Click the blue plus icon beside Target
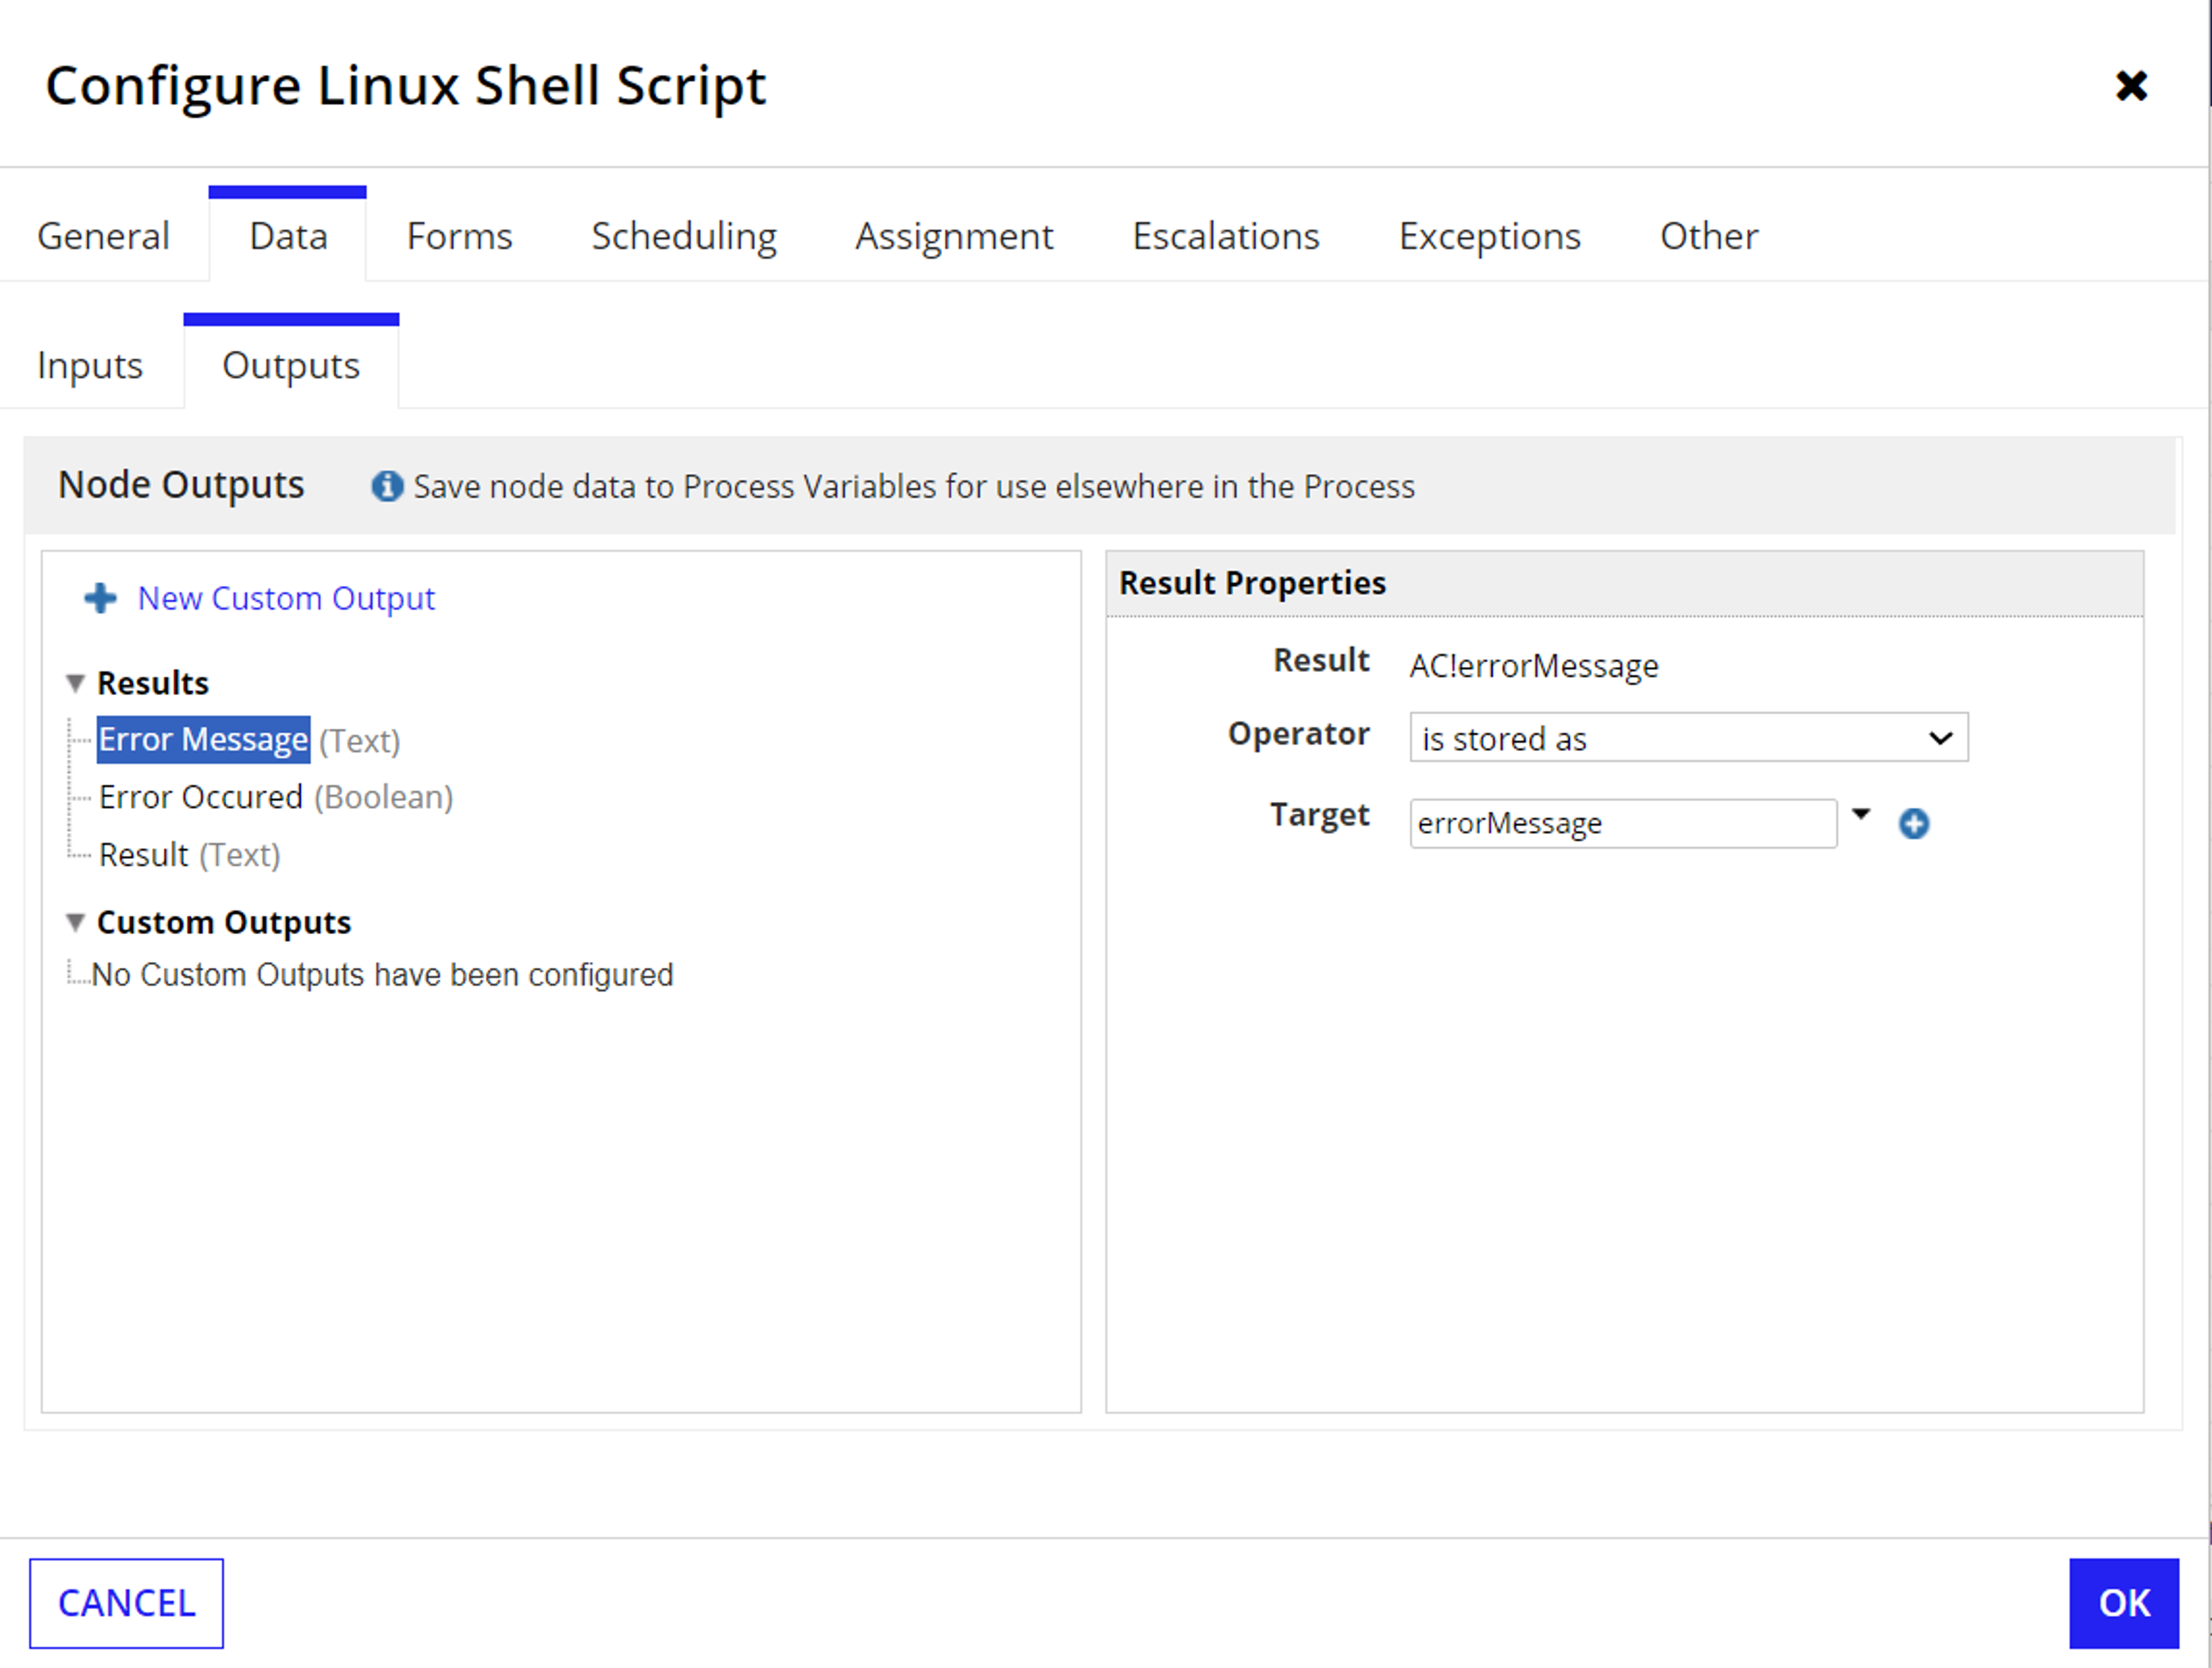This screenshot has height=1668, width=2212. (1913, 823)
